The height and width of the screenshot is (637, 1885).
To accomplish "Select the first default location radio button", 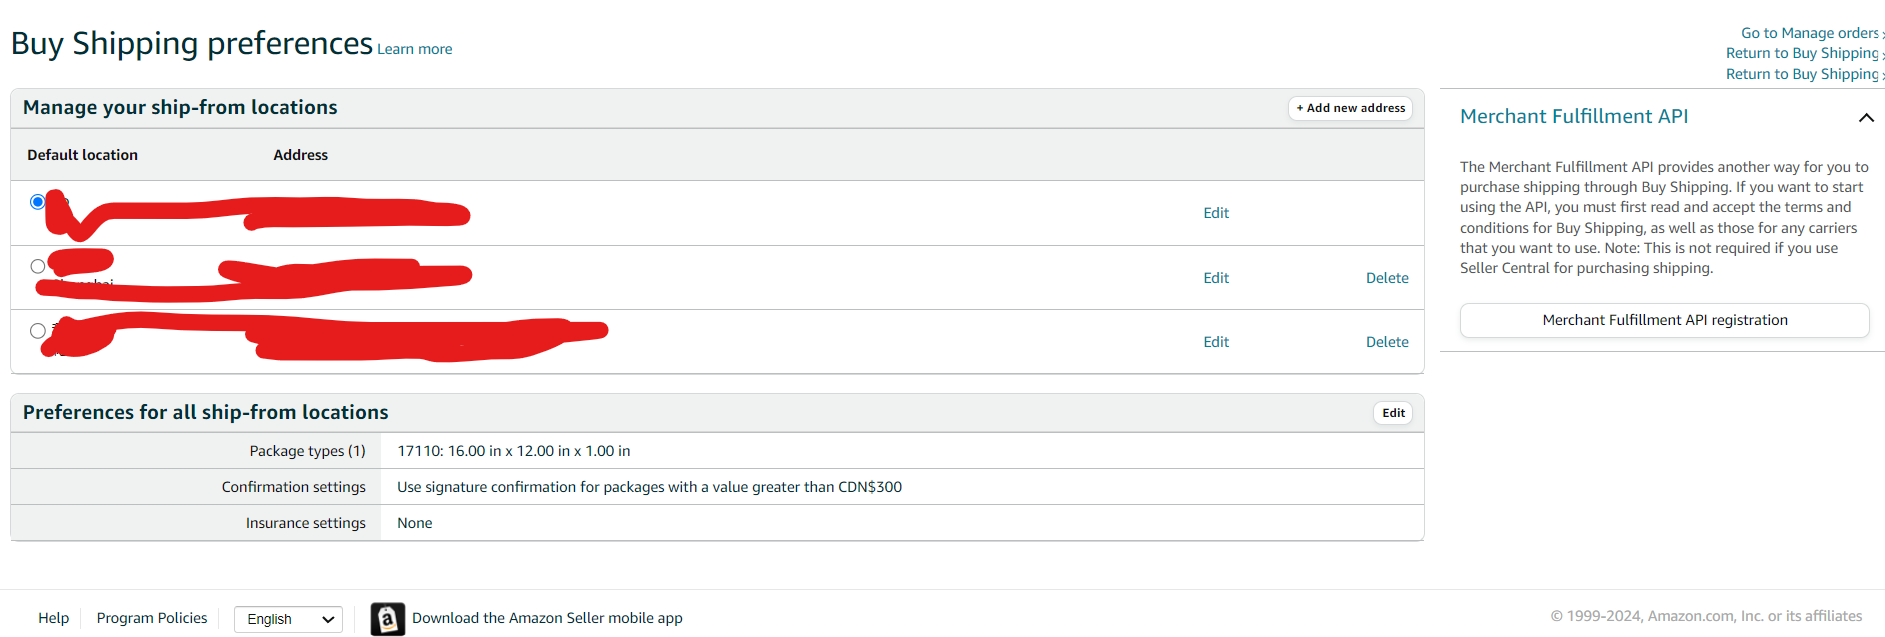I will coord(38,202).
